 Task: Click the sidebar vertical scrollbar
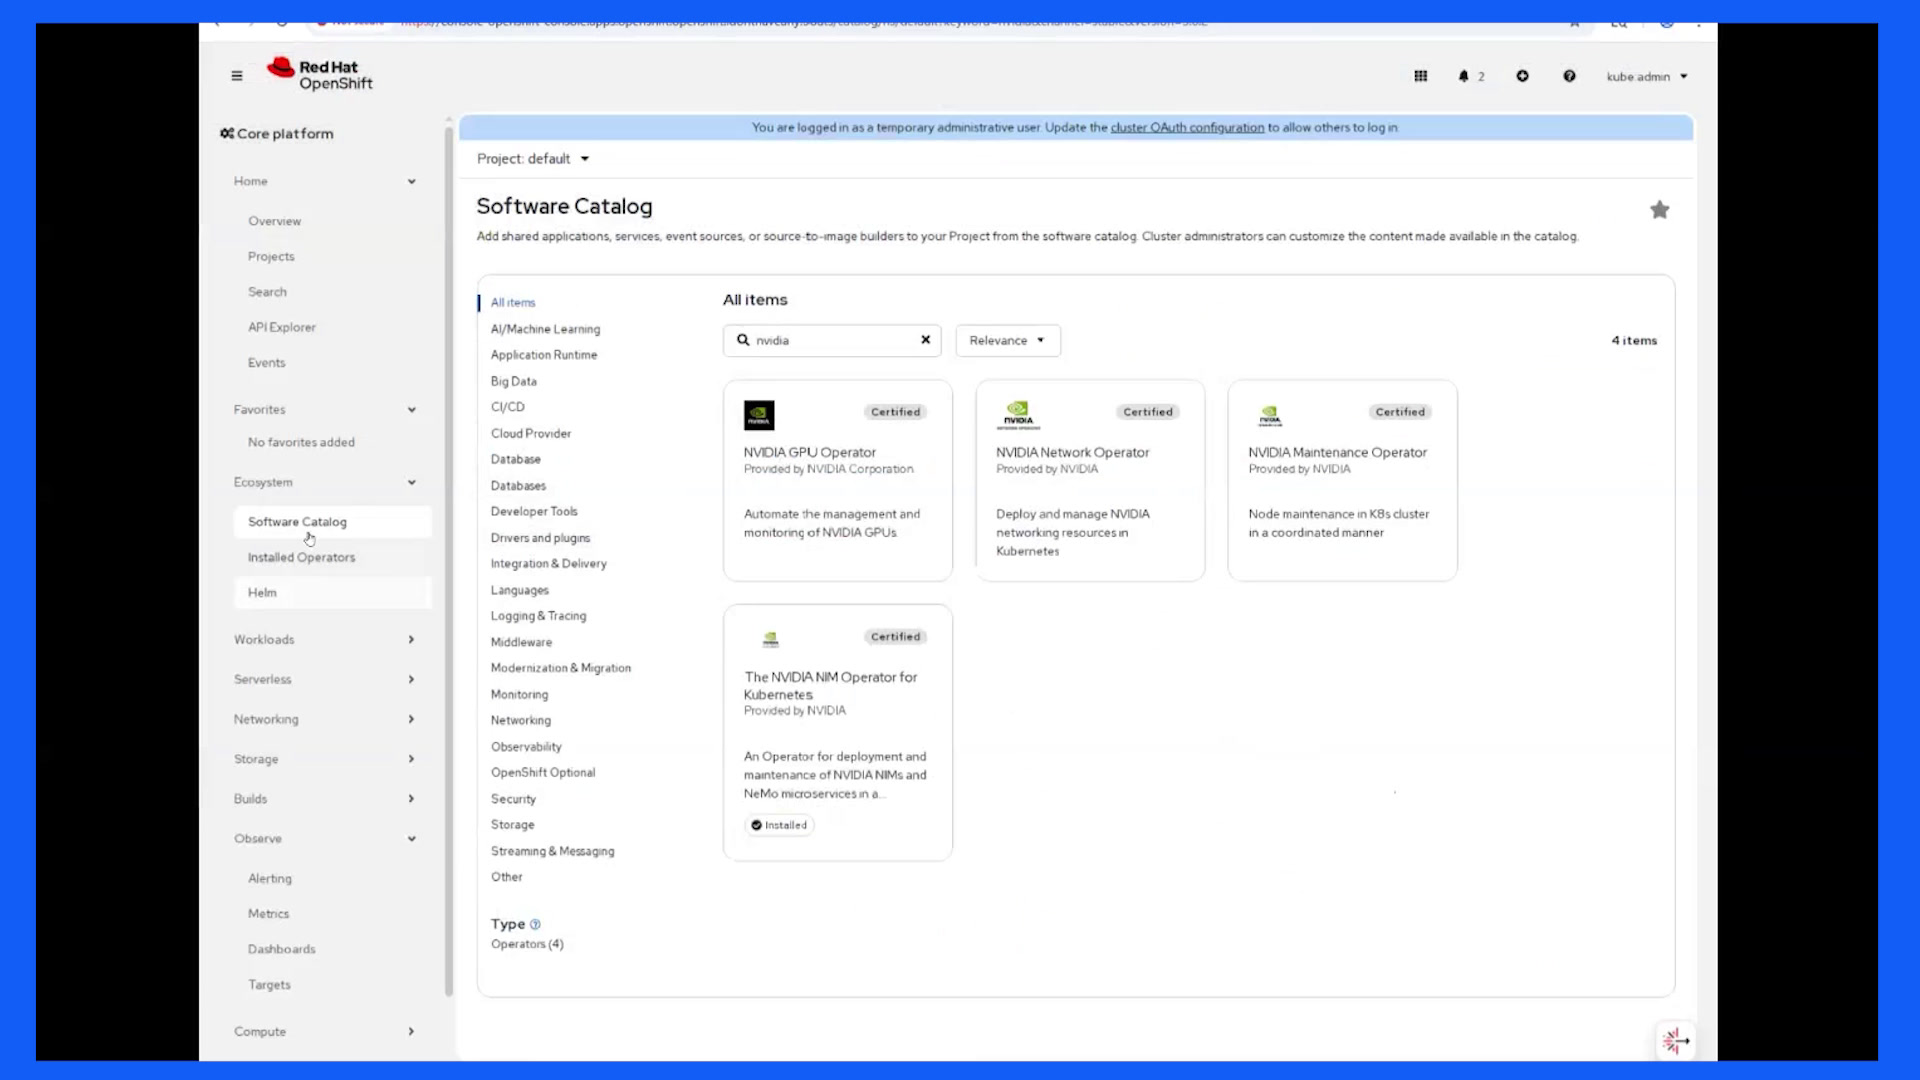coord(449,560)
